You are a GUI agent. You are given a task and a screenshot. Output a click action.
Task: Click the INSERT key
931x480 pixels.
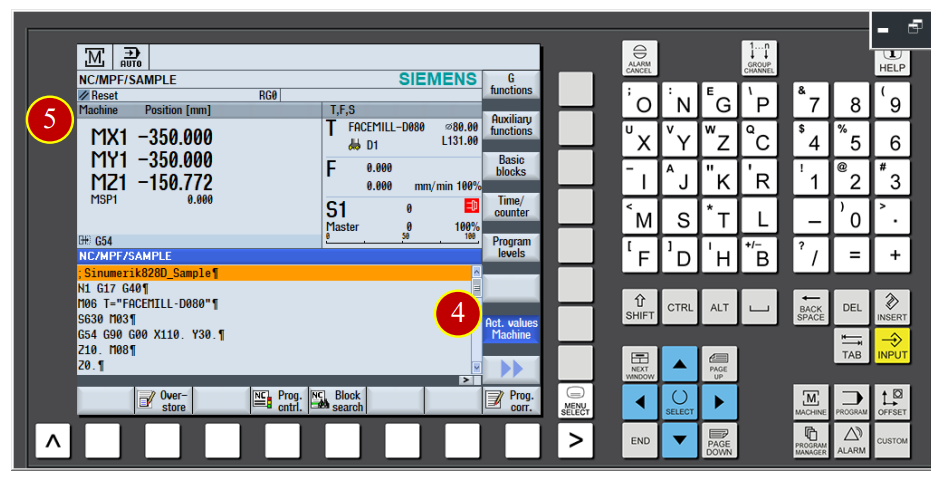click(x=892, y=308)
